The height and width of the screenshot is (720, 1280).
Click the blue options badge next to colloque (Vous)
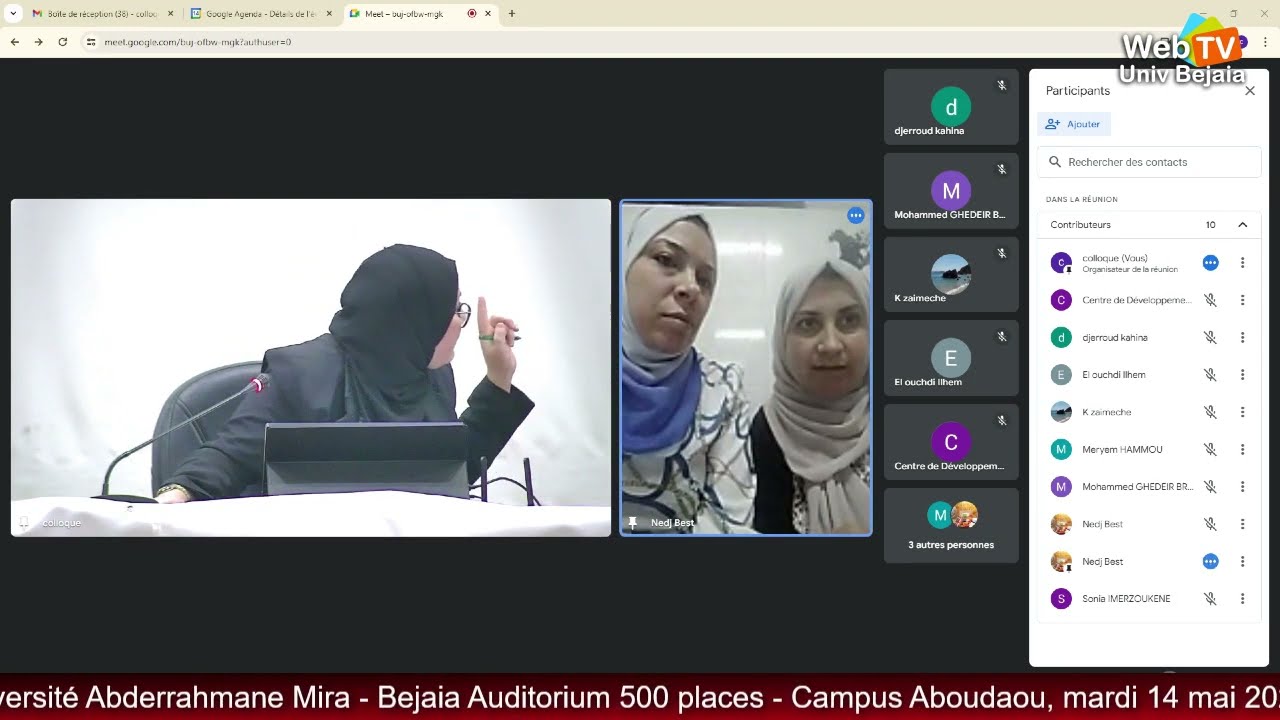point(1210,262)
